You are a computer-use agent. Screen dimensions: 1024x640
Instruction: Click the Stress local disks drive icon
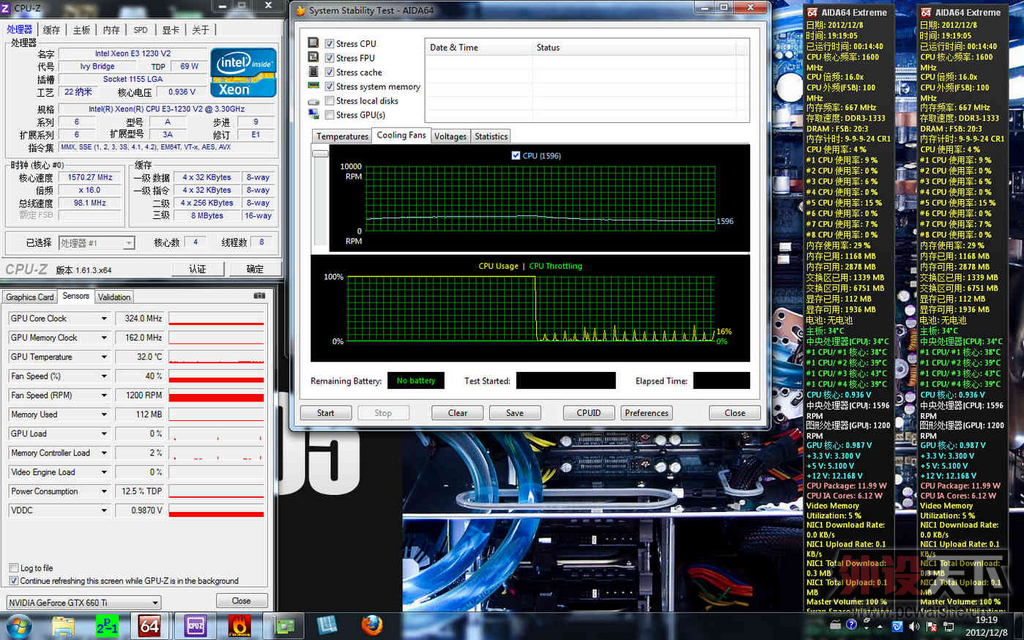pos(313,101)
